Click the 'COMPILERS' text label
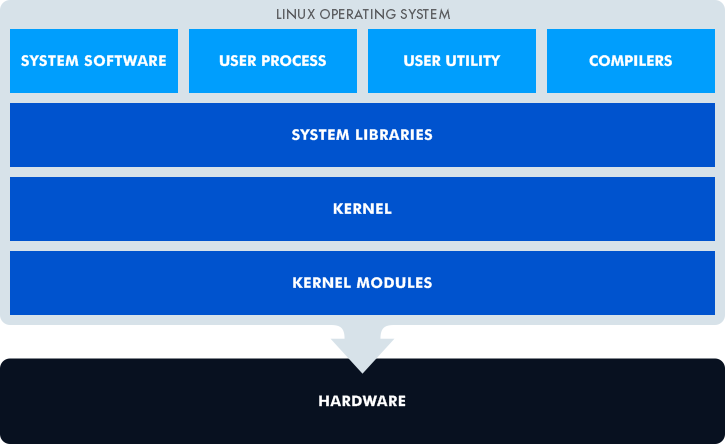 [630, 61]
